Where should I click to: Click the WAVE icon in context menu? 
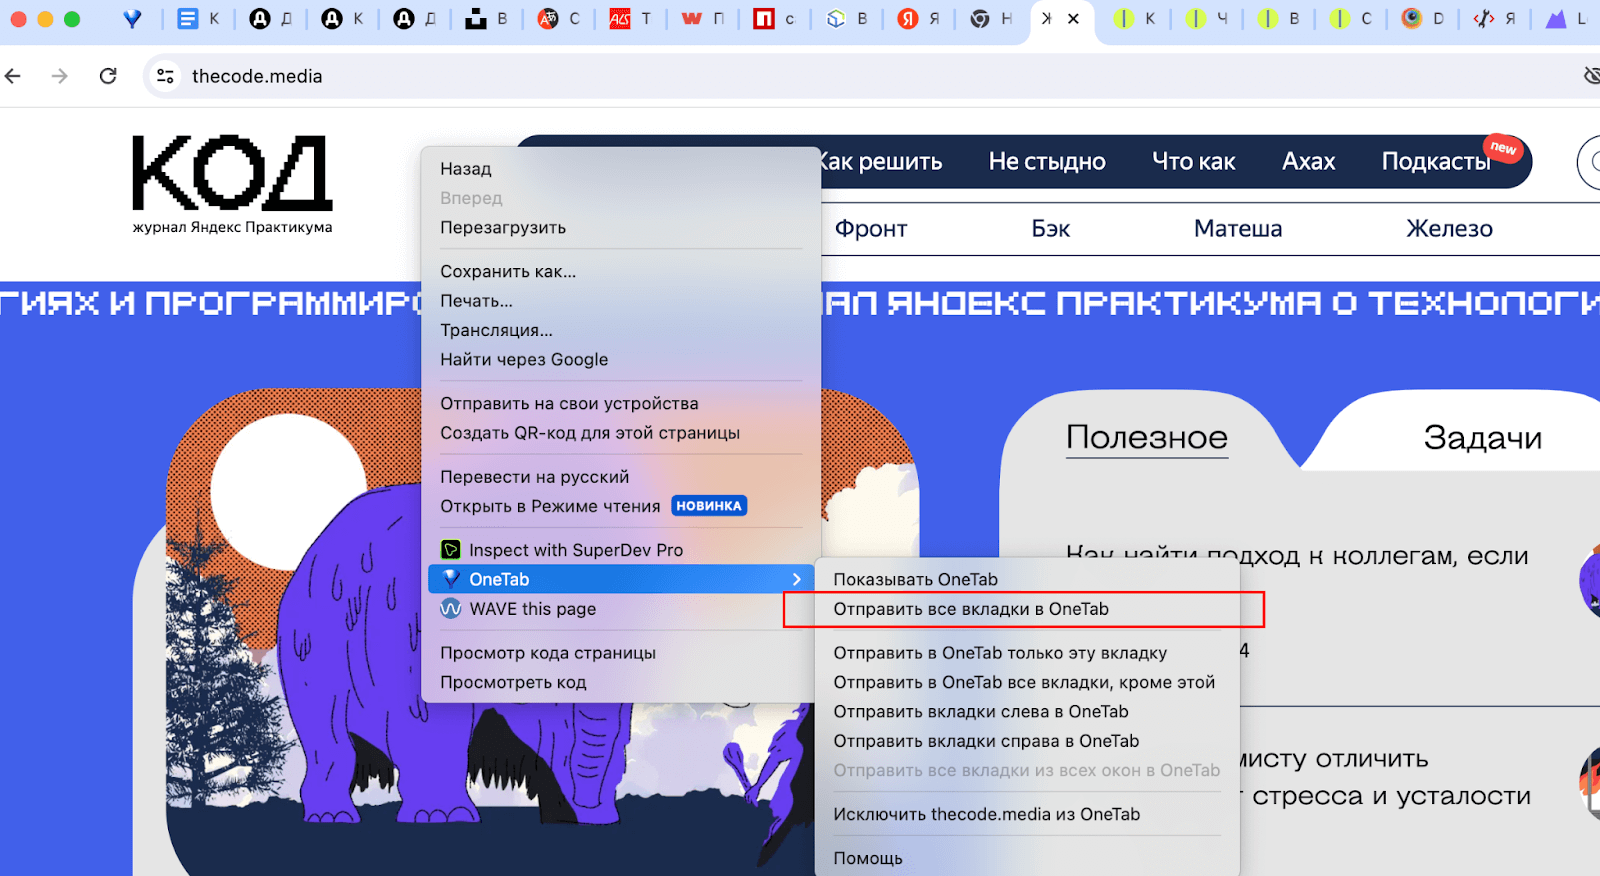(x=451, y=608)
